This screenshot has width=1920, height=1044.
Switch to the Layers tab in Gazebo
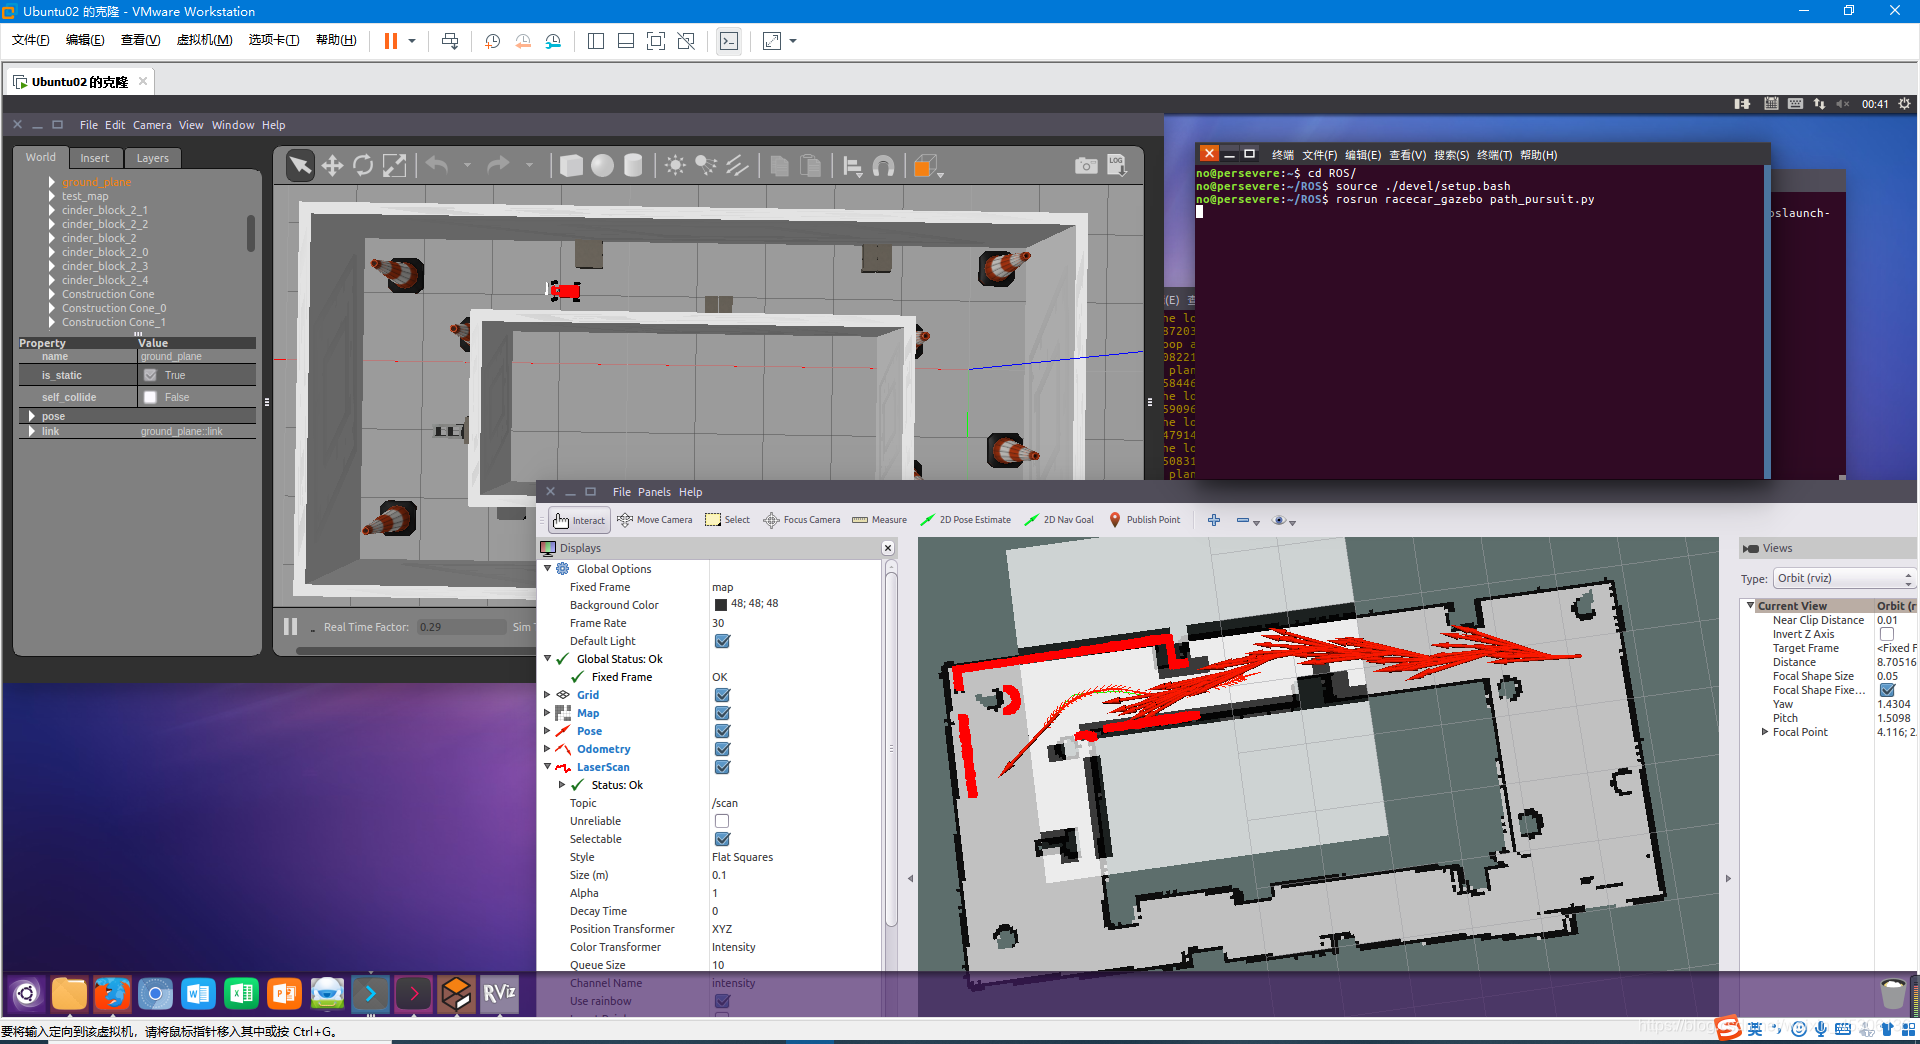pos(153,158)
